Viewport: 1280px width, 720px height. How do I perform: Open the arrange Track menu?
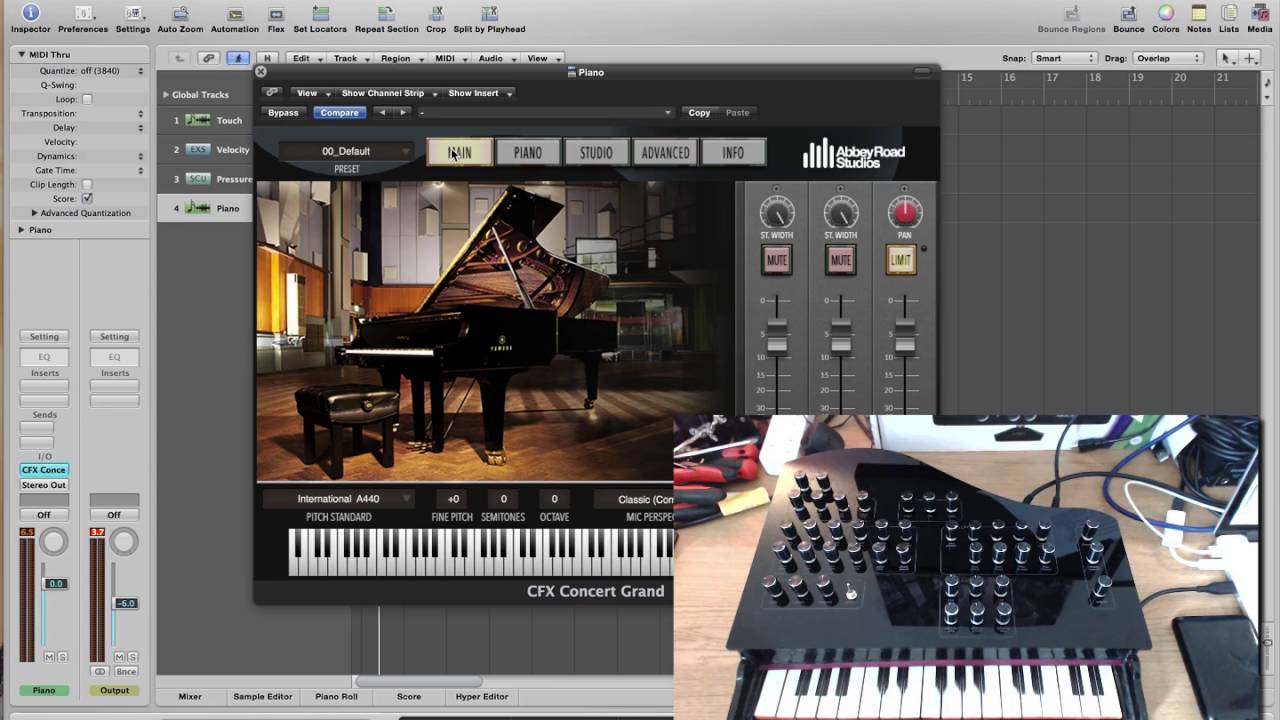pyautogui.click(x=350, y=59)
